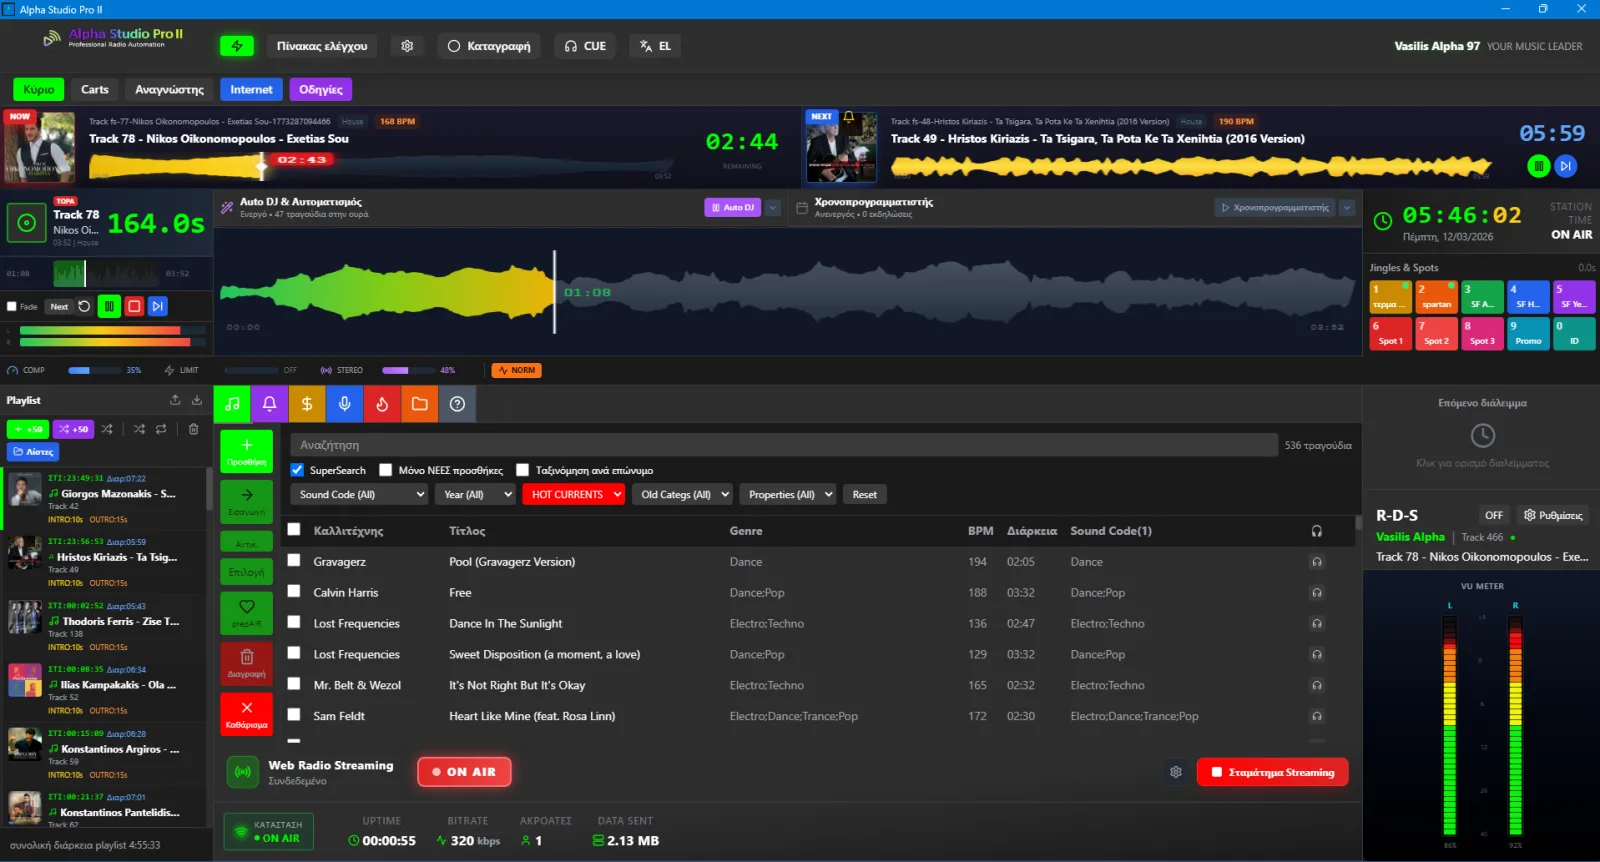Click in the Αναζήτηση search field
Image resolution: width=1600 pixels, height=862 pixels.
[x=784, y=445]
